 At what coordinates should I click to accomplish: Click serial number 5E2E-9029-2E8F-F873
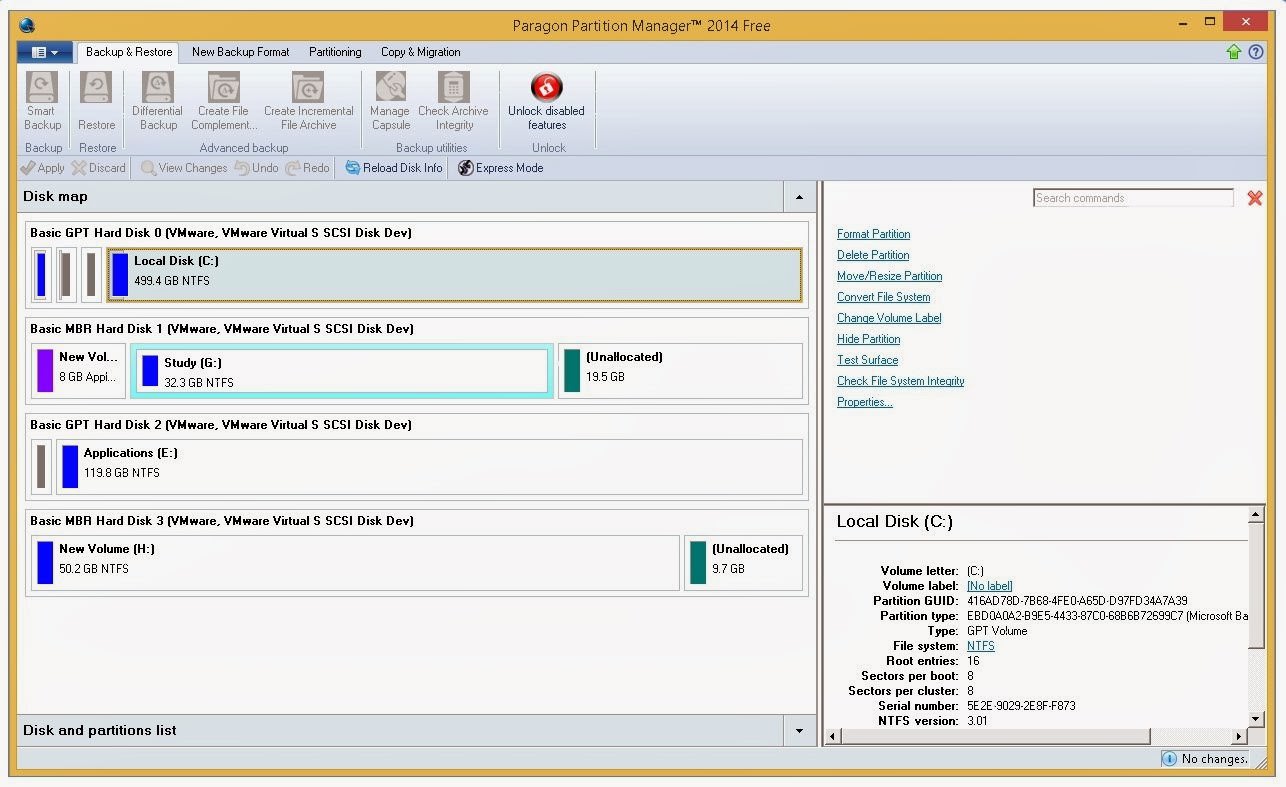1021,706
